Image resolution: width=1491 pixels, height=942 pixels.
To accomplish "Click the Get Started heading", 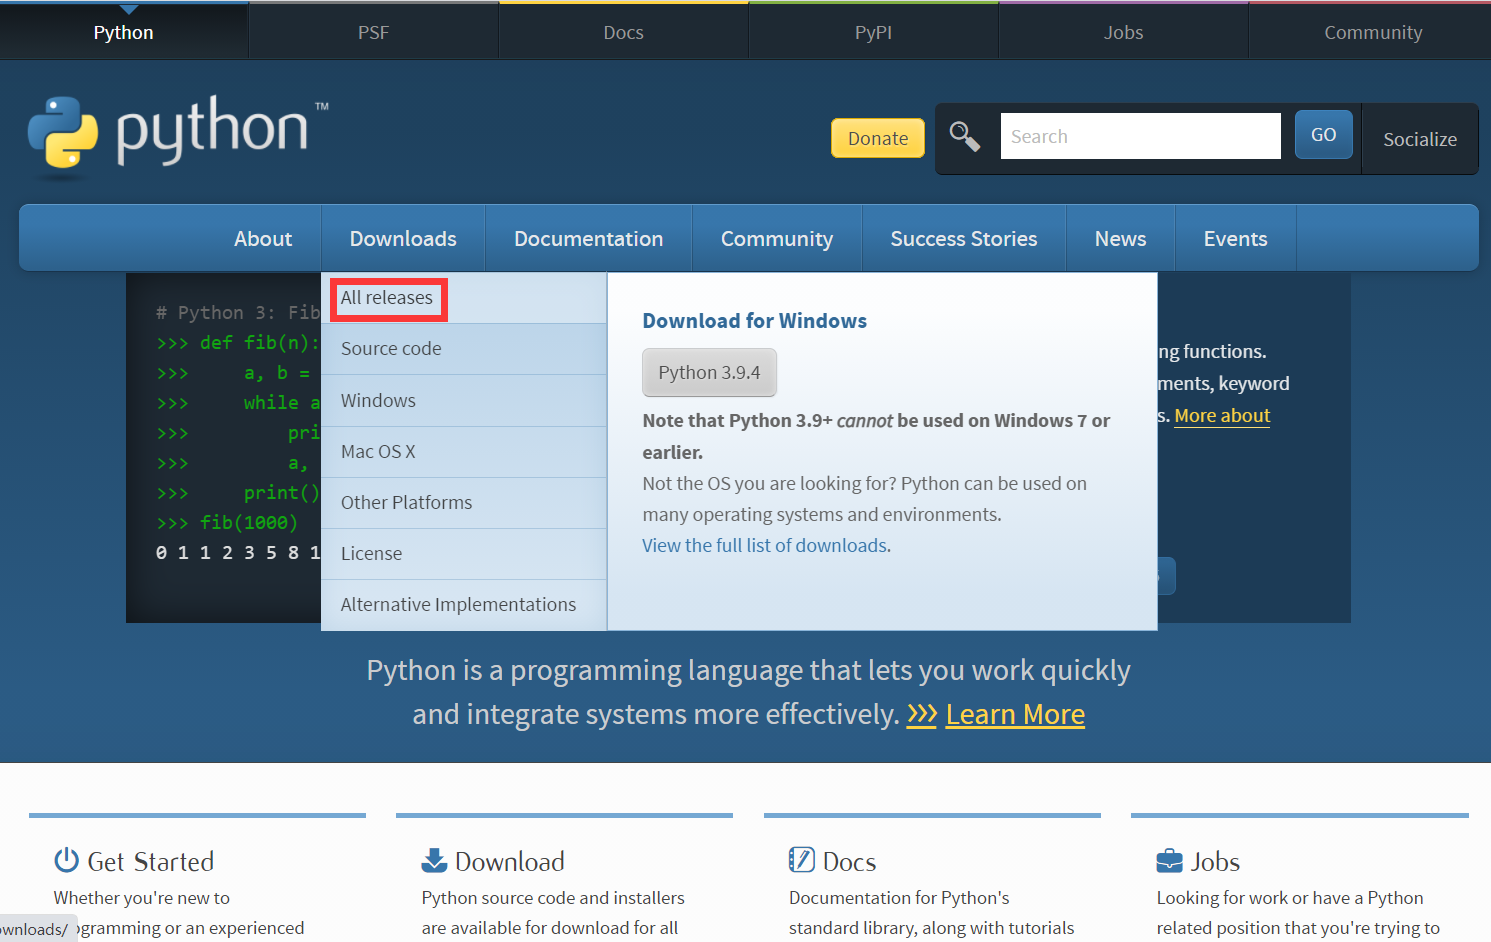I will 151,861.
